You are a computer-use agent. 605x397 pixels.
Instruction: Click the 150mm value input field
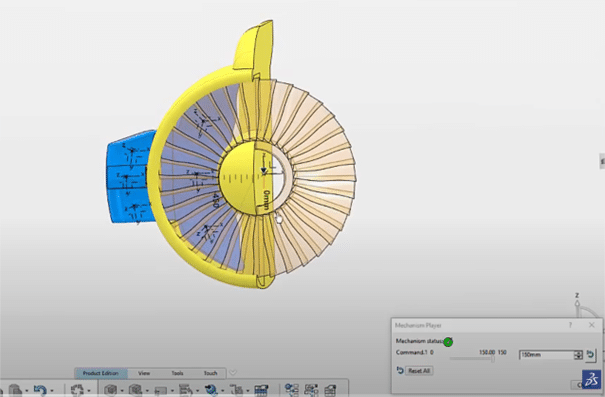tap(546, 355)
